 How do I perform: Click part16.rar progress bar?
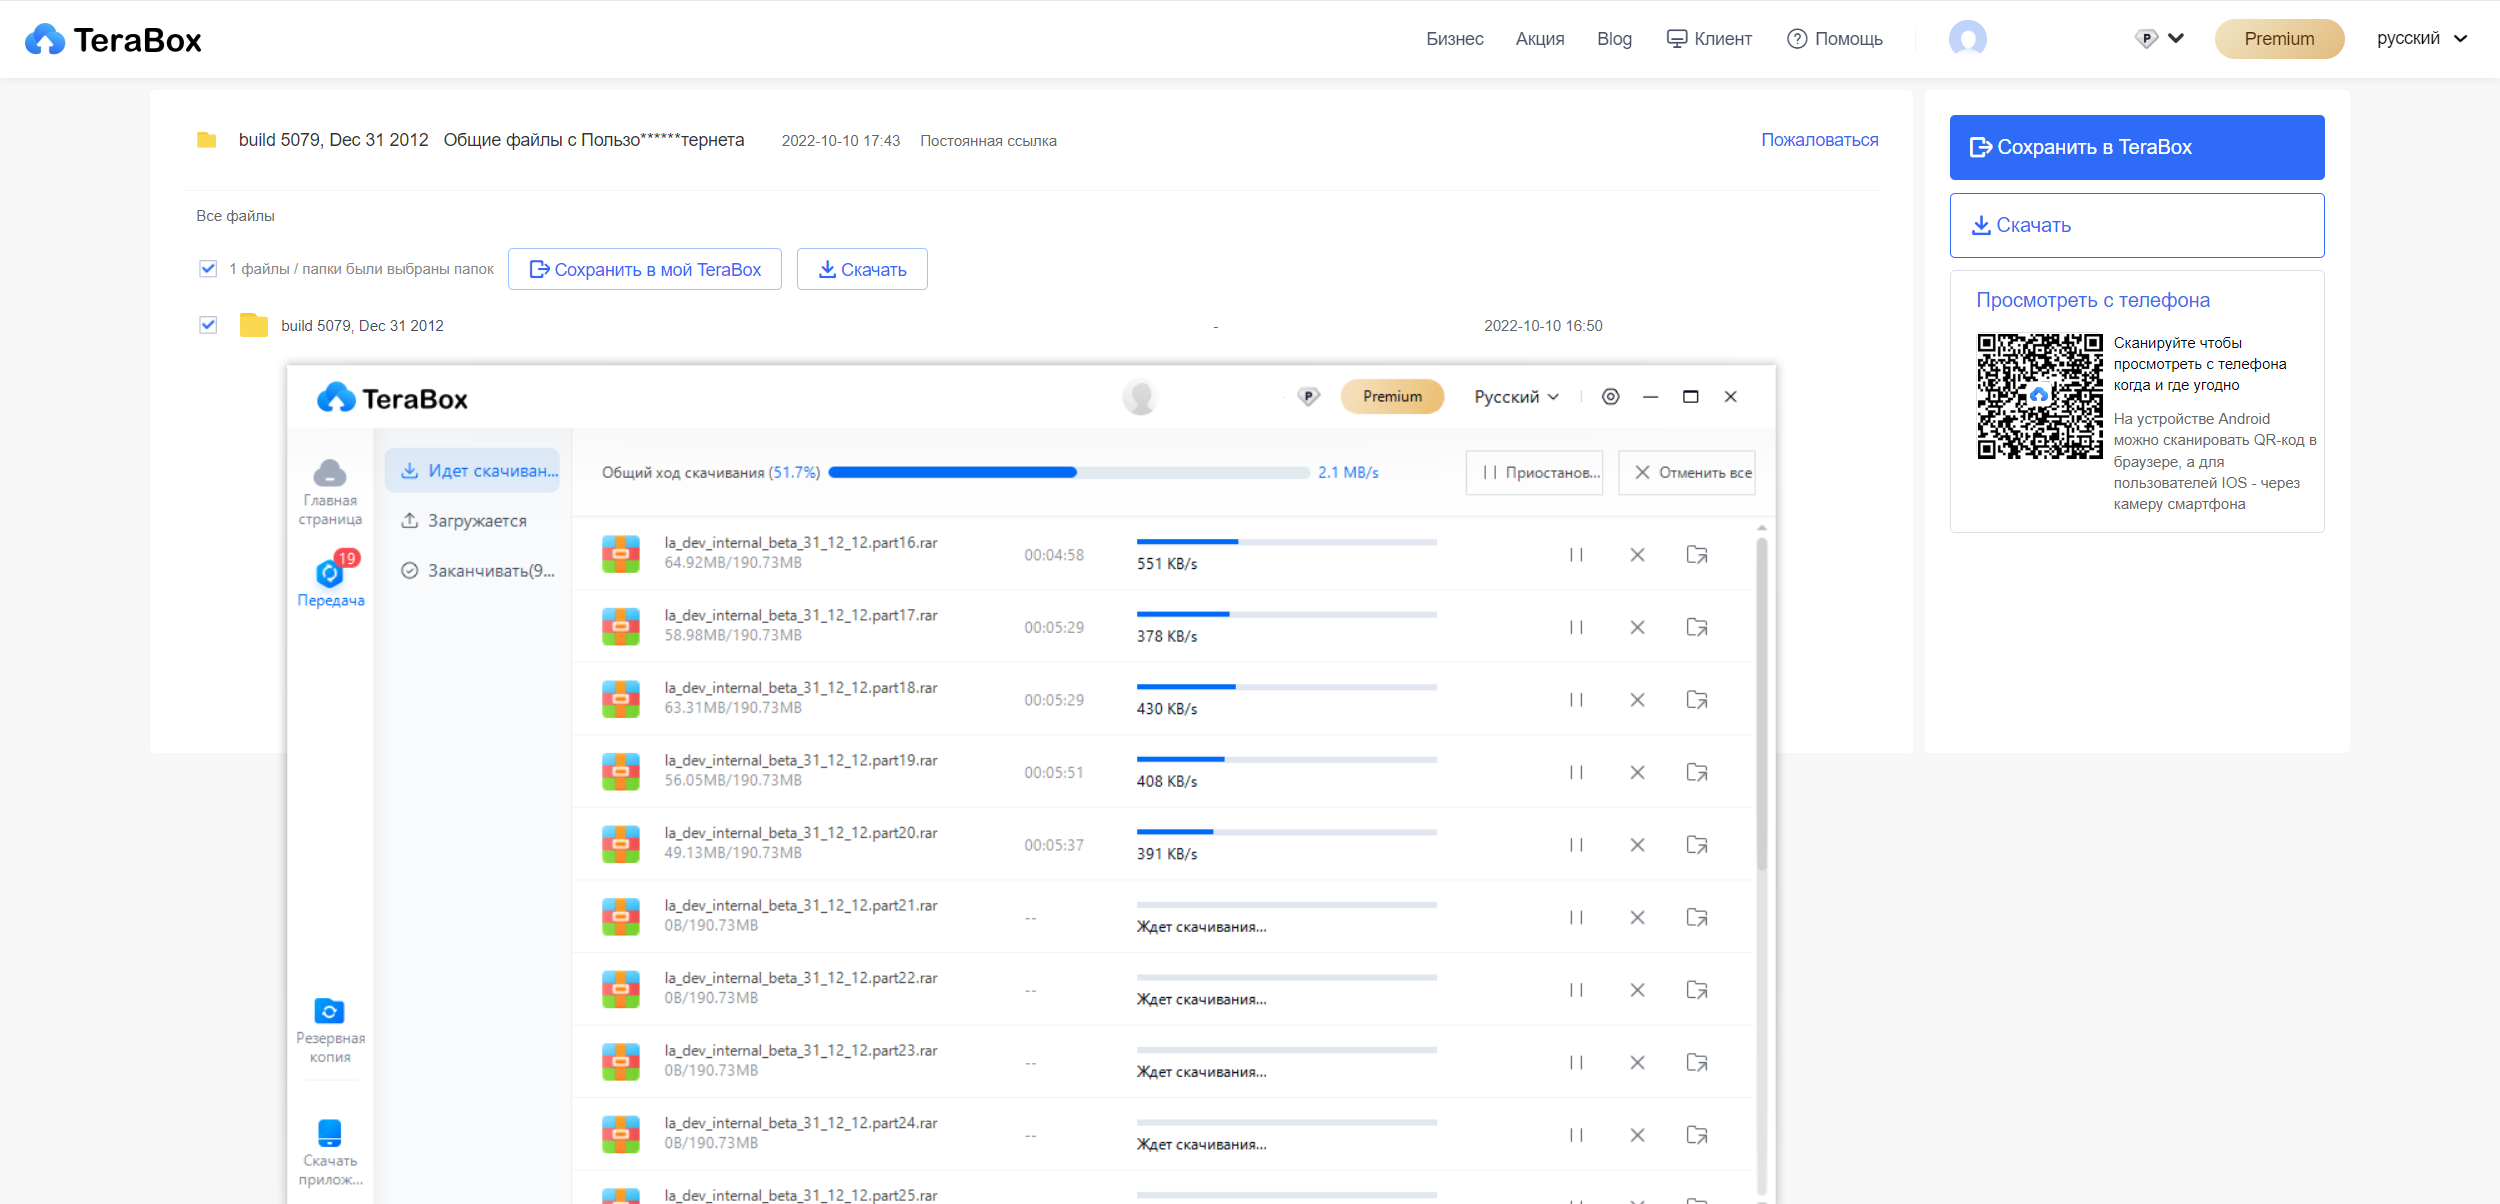click(x=1287, y=542)
